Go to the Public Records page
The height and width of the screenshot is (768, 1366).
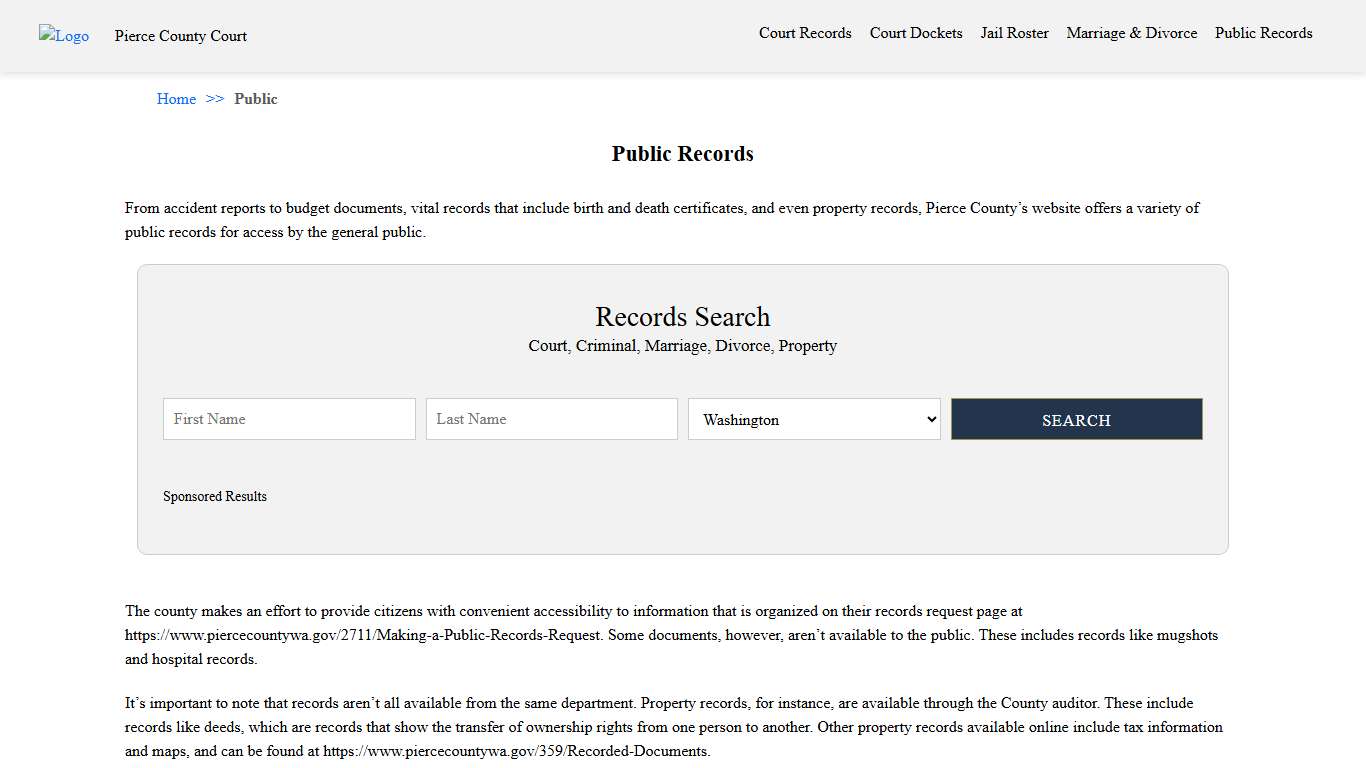(x=1263, y=33)
